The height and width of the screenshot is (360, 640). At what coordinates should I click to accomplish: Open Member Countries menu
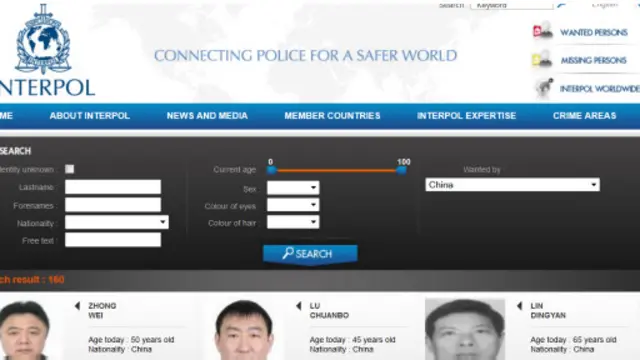click(x=332, y=116)
